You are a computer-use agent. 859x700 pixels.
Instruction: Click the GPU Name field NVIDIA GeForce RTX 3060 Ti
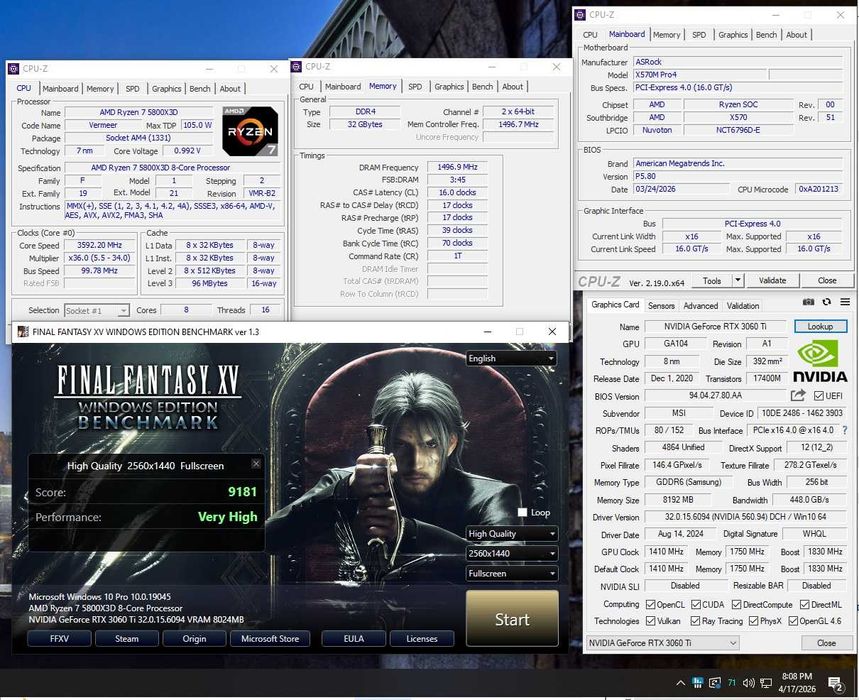[x=715, y=326]
